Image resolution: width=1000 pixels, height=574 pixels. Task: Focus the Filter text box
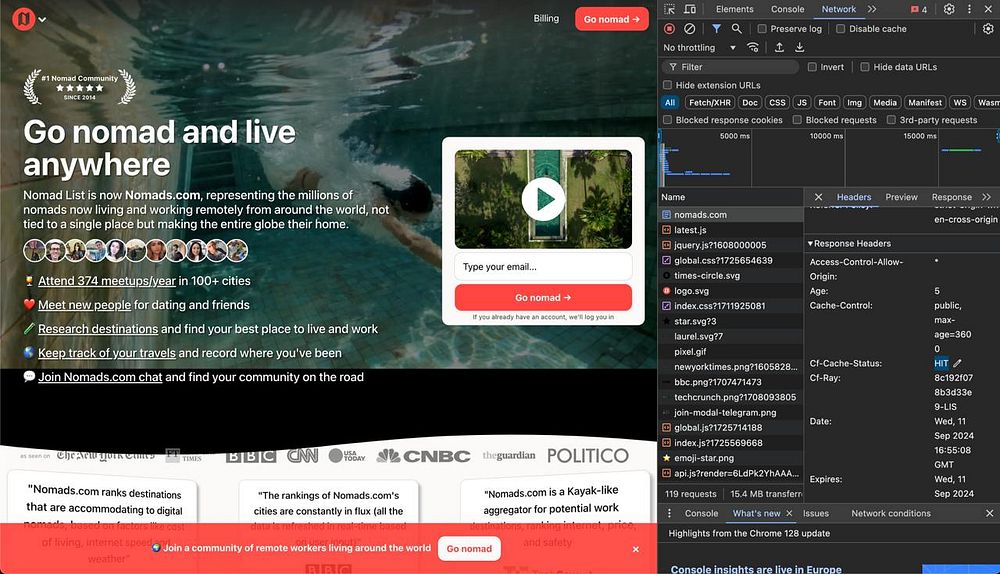730,67
